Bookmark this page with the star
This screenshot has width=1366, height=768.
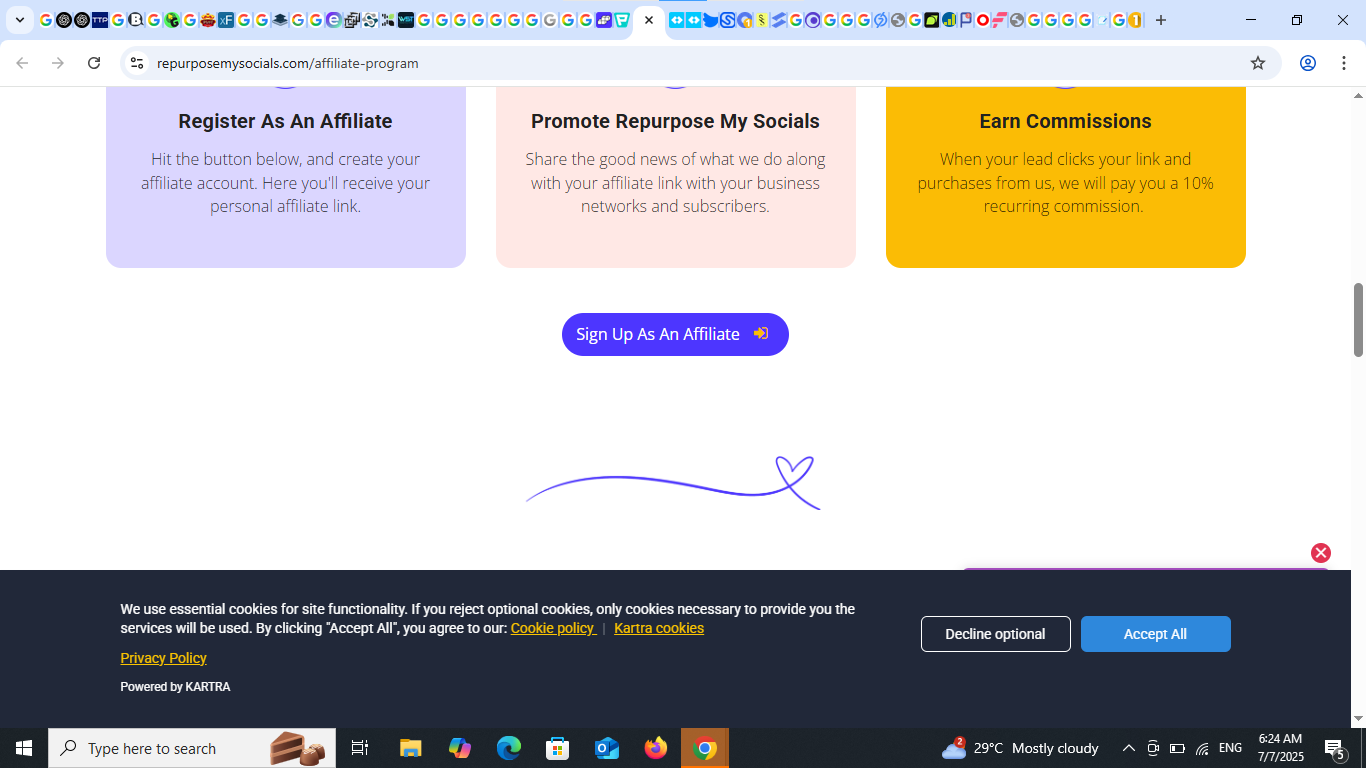coord(1258,63)
